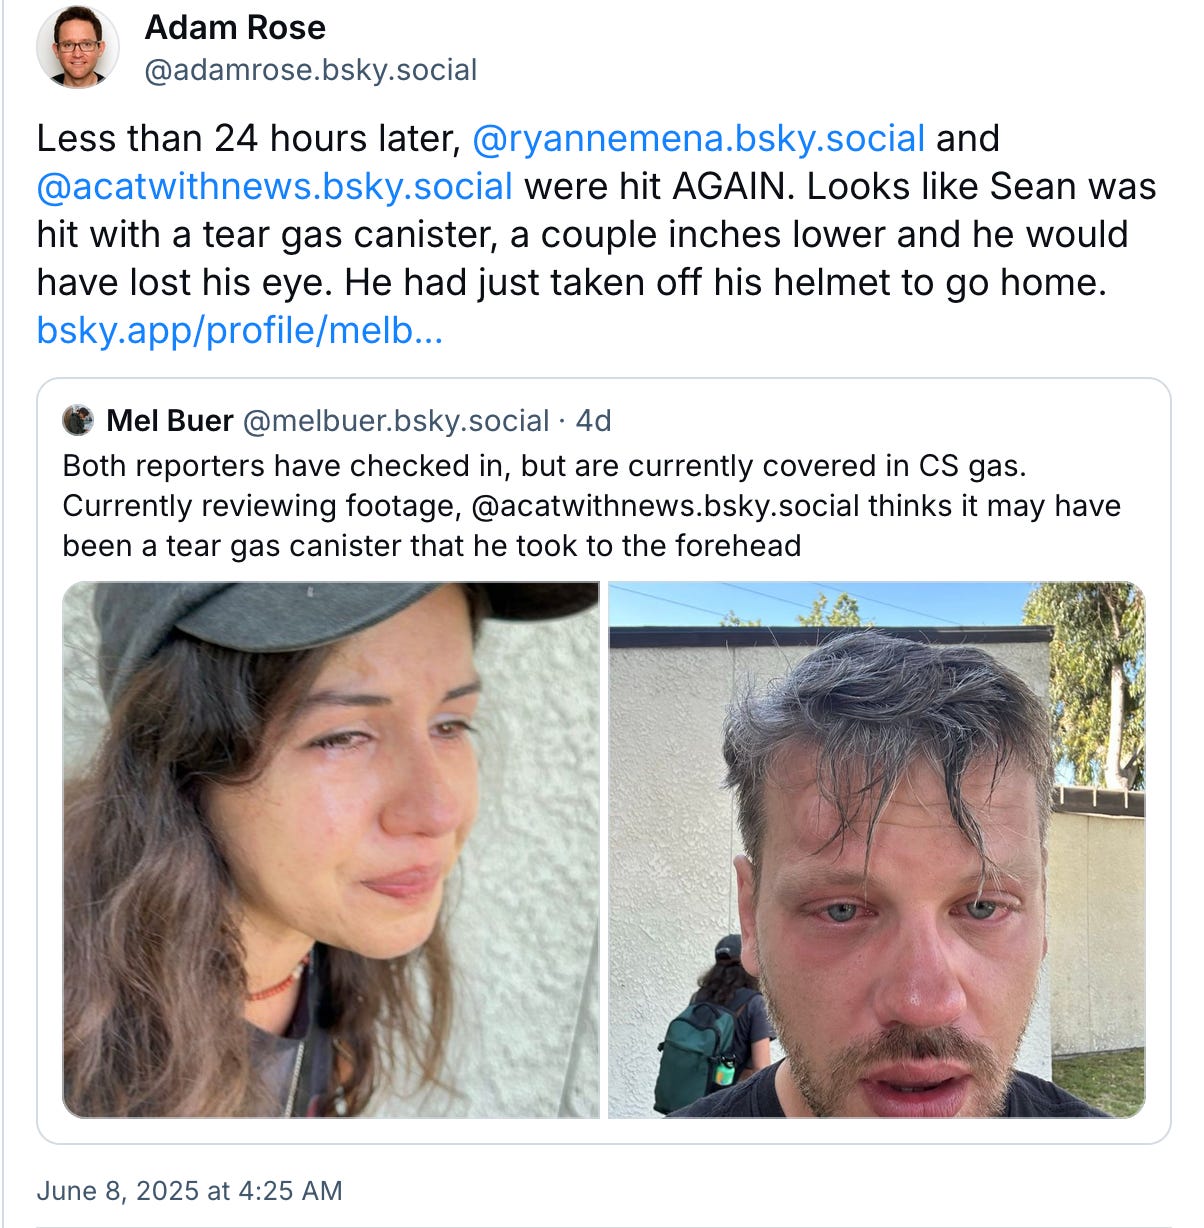Click the main post text mentioning Sean

(x=597, y=234)
